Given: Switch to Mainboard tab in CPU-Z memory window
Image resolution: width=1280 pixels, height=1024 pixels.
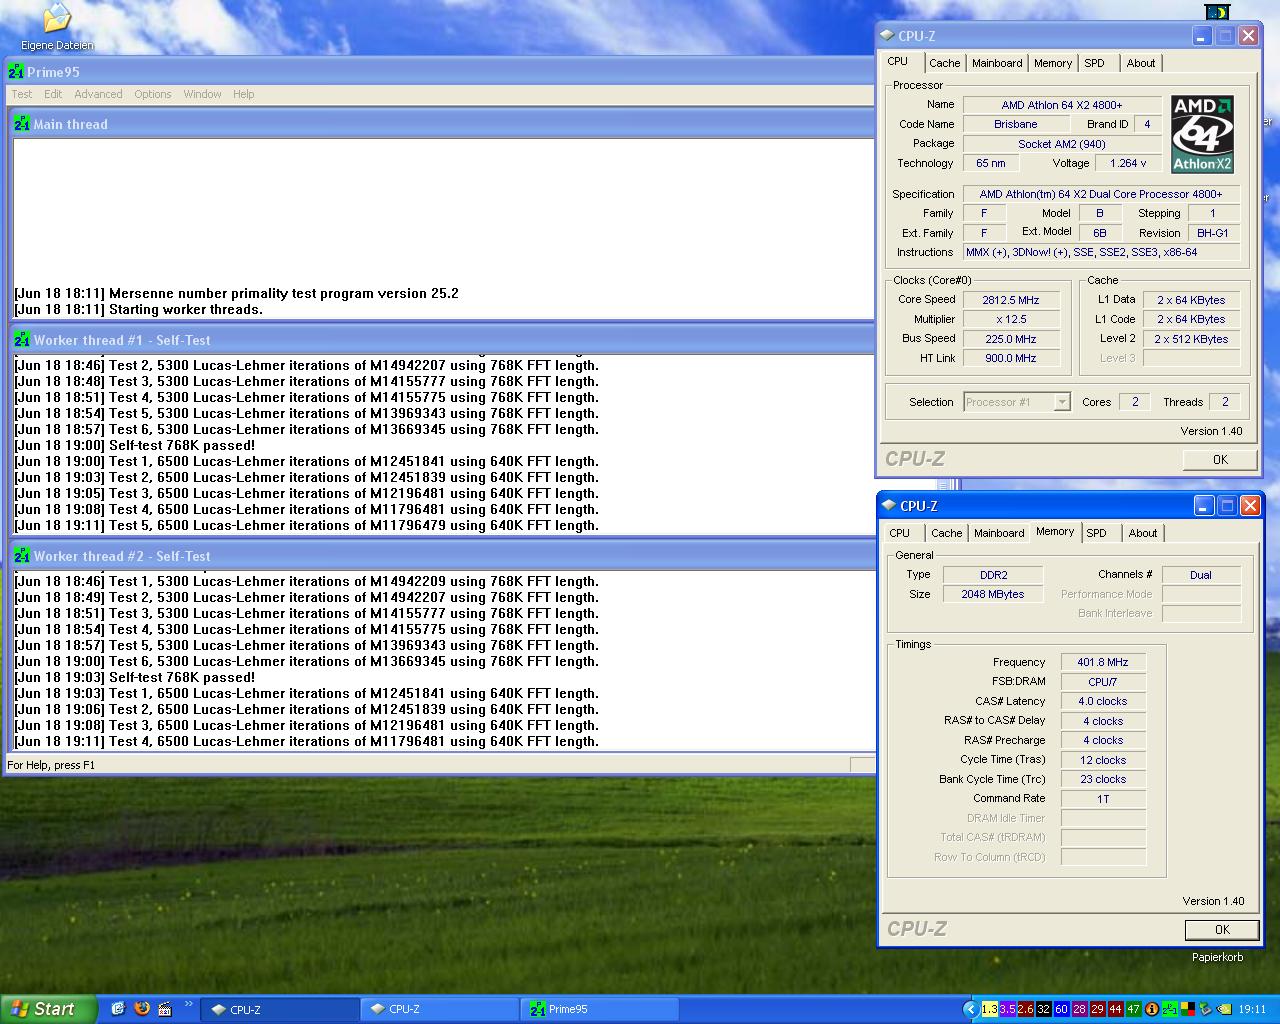Looking at the screenshot, I should click(999, 533).
